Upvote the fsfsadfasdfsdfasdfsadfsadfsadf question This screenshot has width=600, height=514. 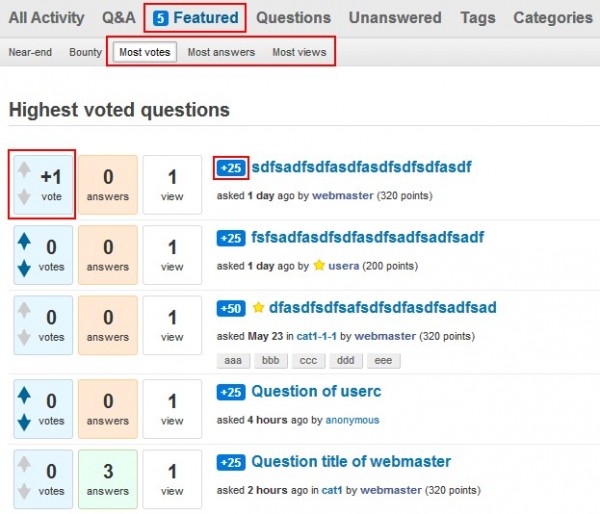pos(24,241)
